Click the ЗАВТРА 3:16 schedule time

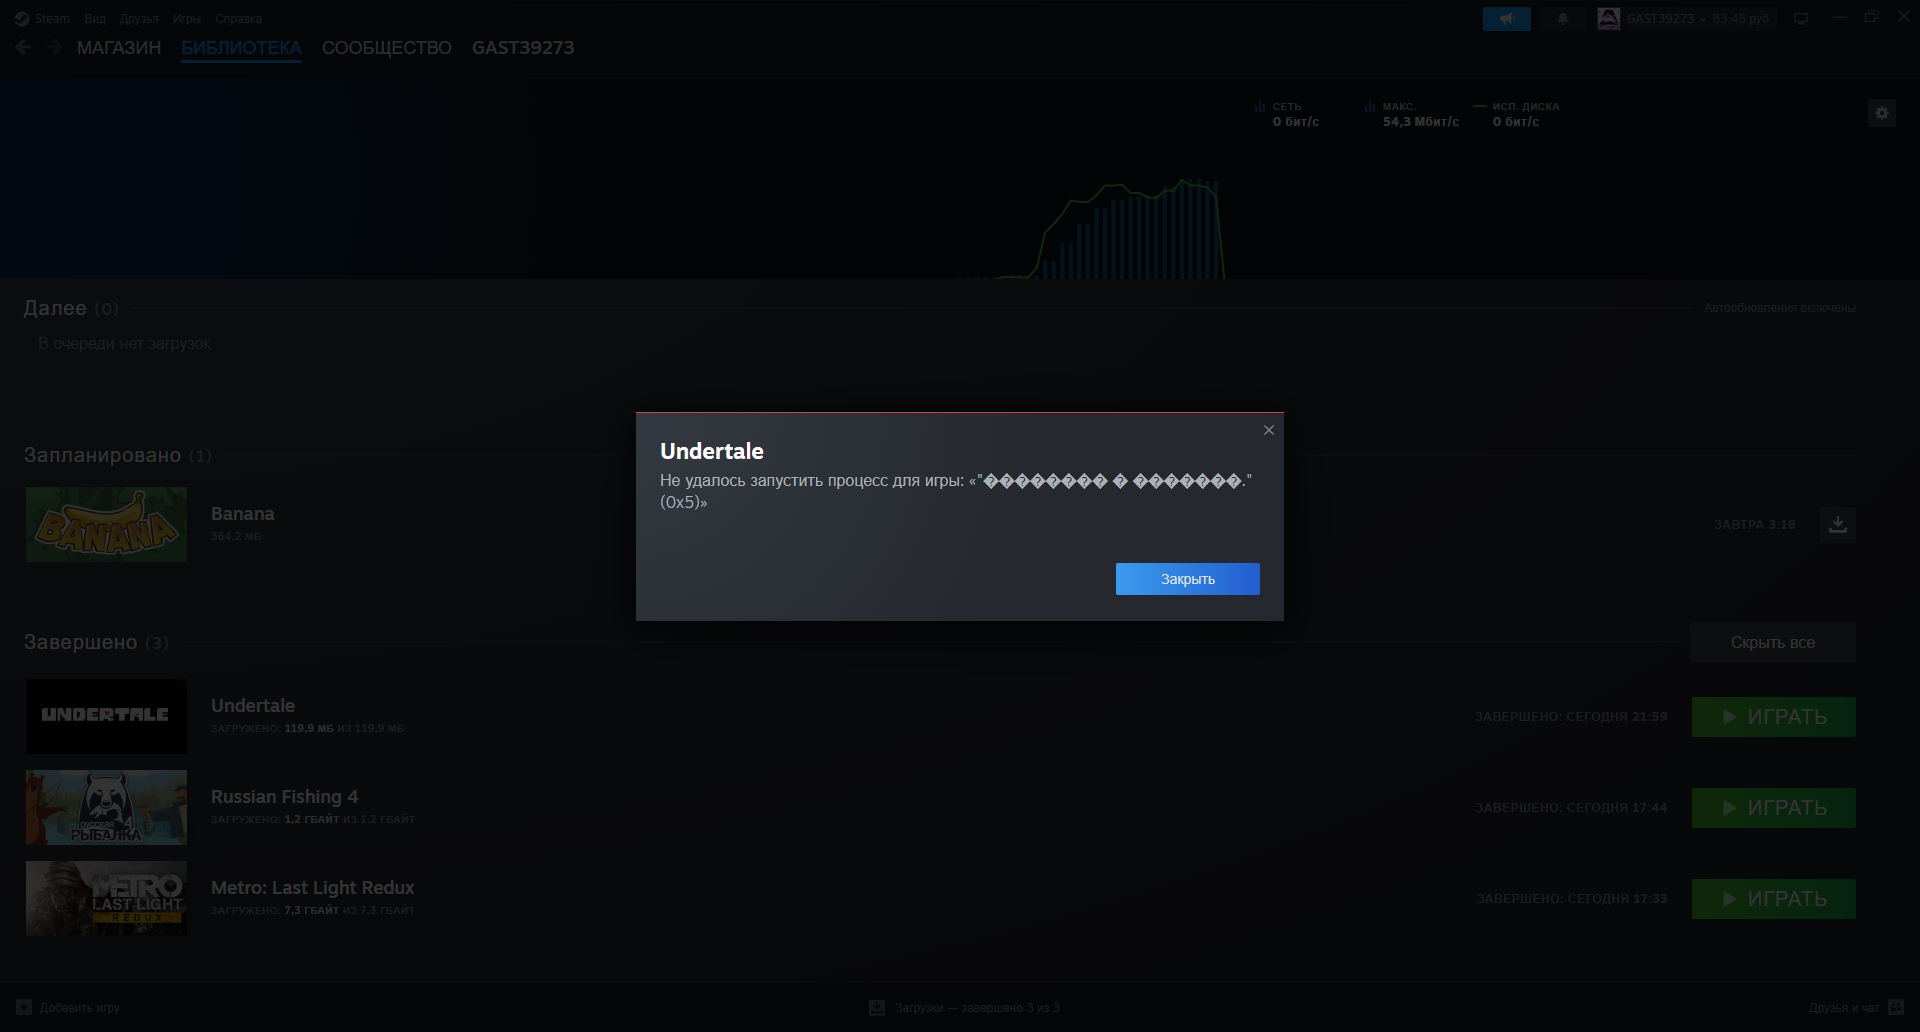pos(1755,524)
